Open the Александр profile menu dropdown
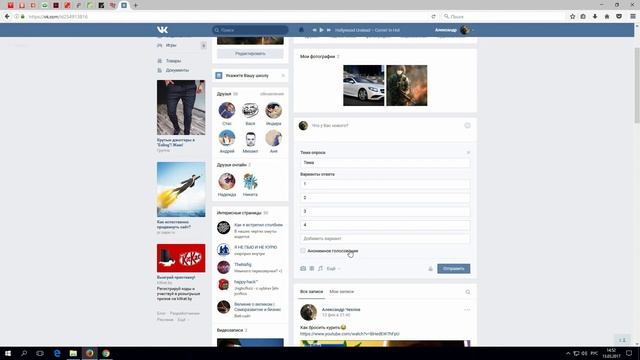 (x=454, y=30)
